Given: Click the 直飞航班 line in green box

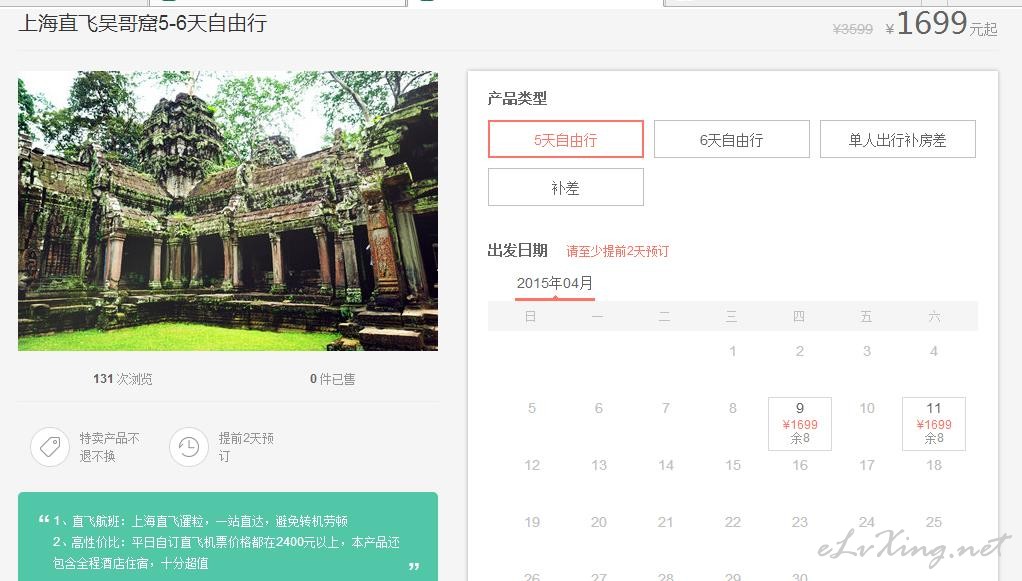Looking at the screenshot, I should pos(201,521).
